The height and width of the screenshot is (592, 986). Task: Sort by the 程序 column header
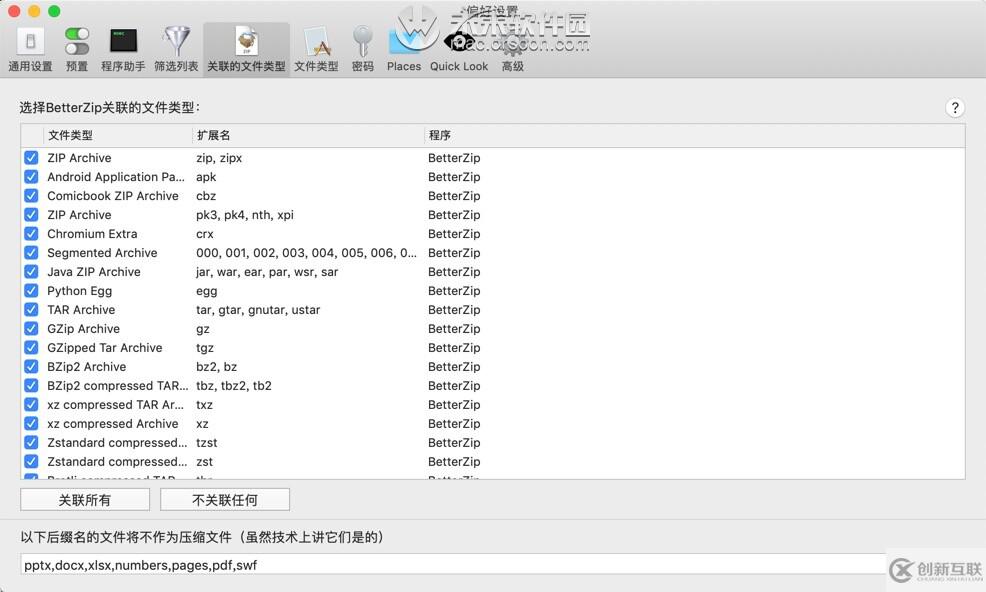(694, 135)
